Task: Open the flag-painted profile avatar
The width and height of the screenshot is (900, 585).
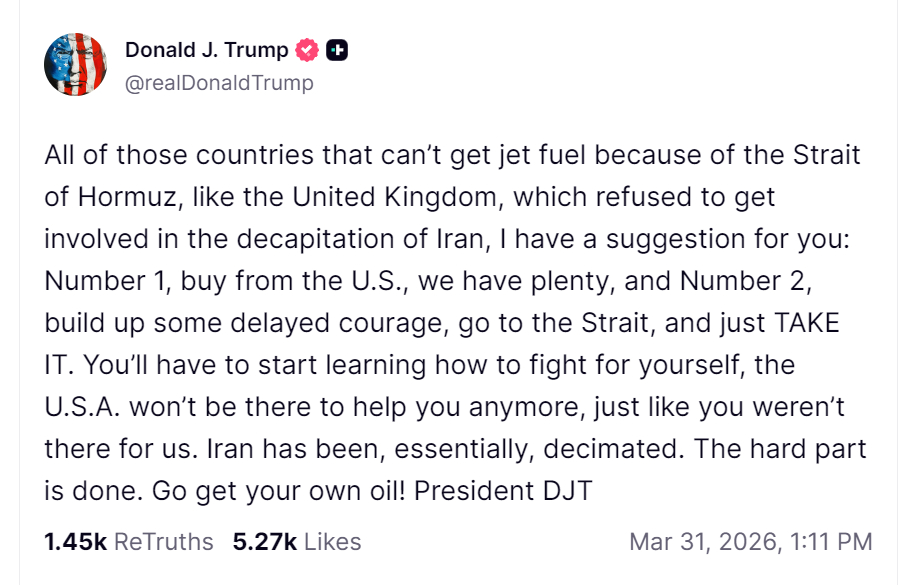Action: tap(75, 64)
